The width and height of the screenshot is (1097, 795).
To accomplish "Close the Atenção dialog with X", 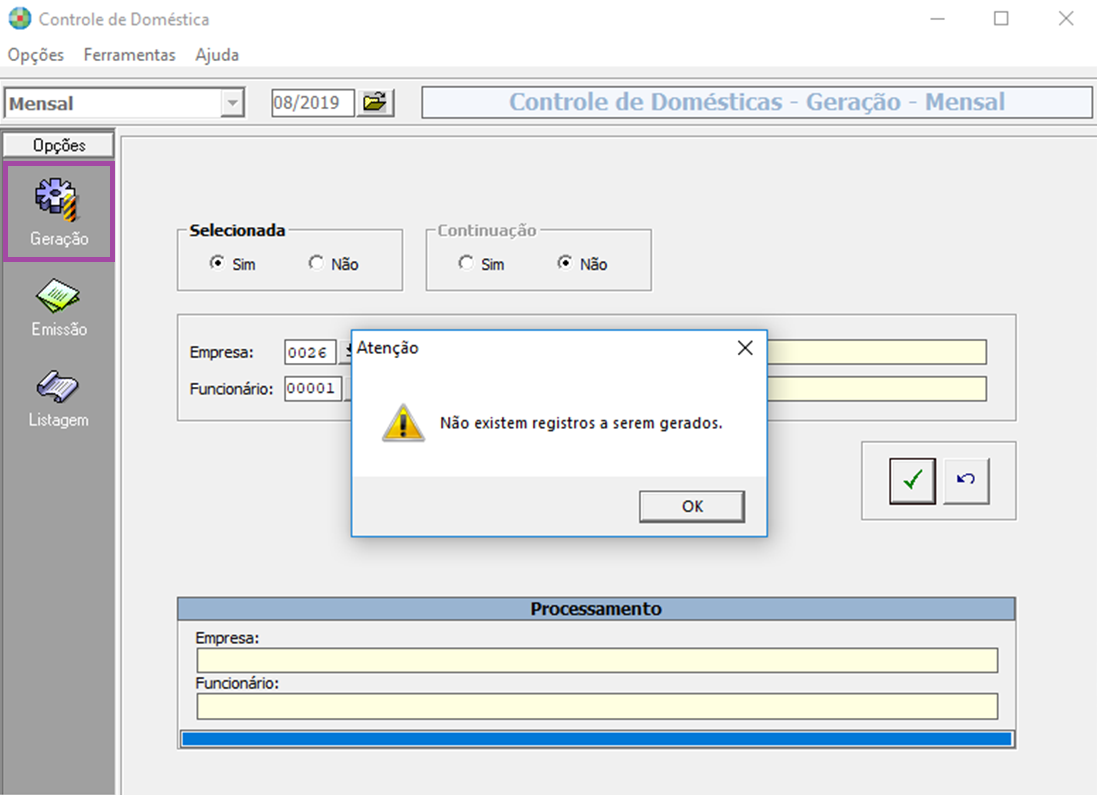I will tap(745, 348).
